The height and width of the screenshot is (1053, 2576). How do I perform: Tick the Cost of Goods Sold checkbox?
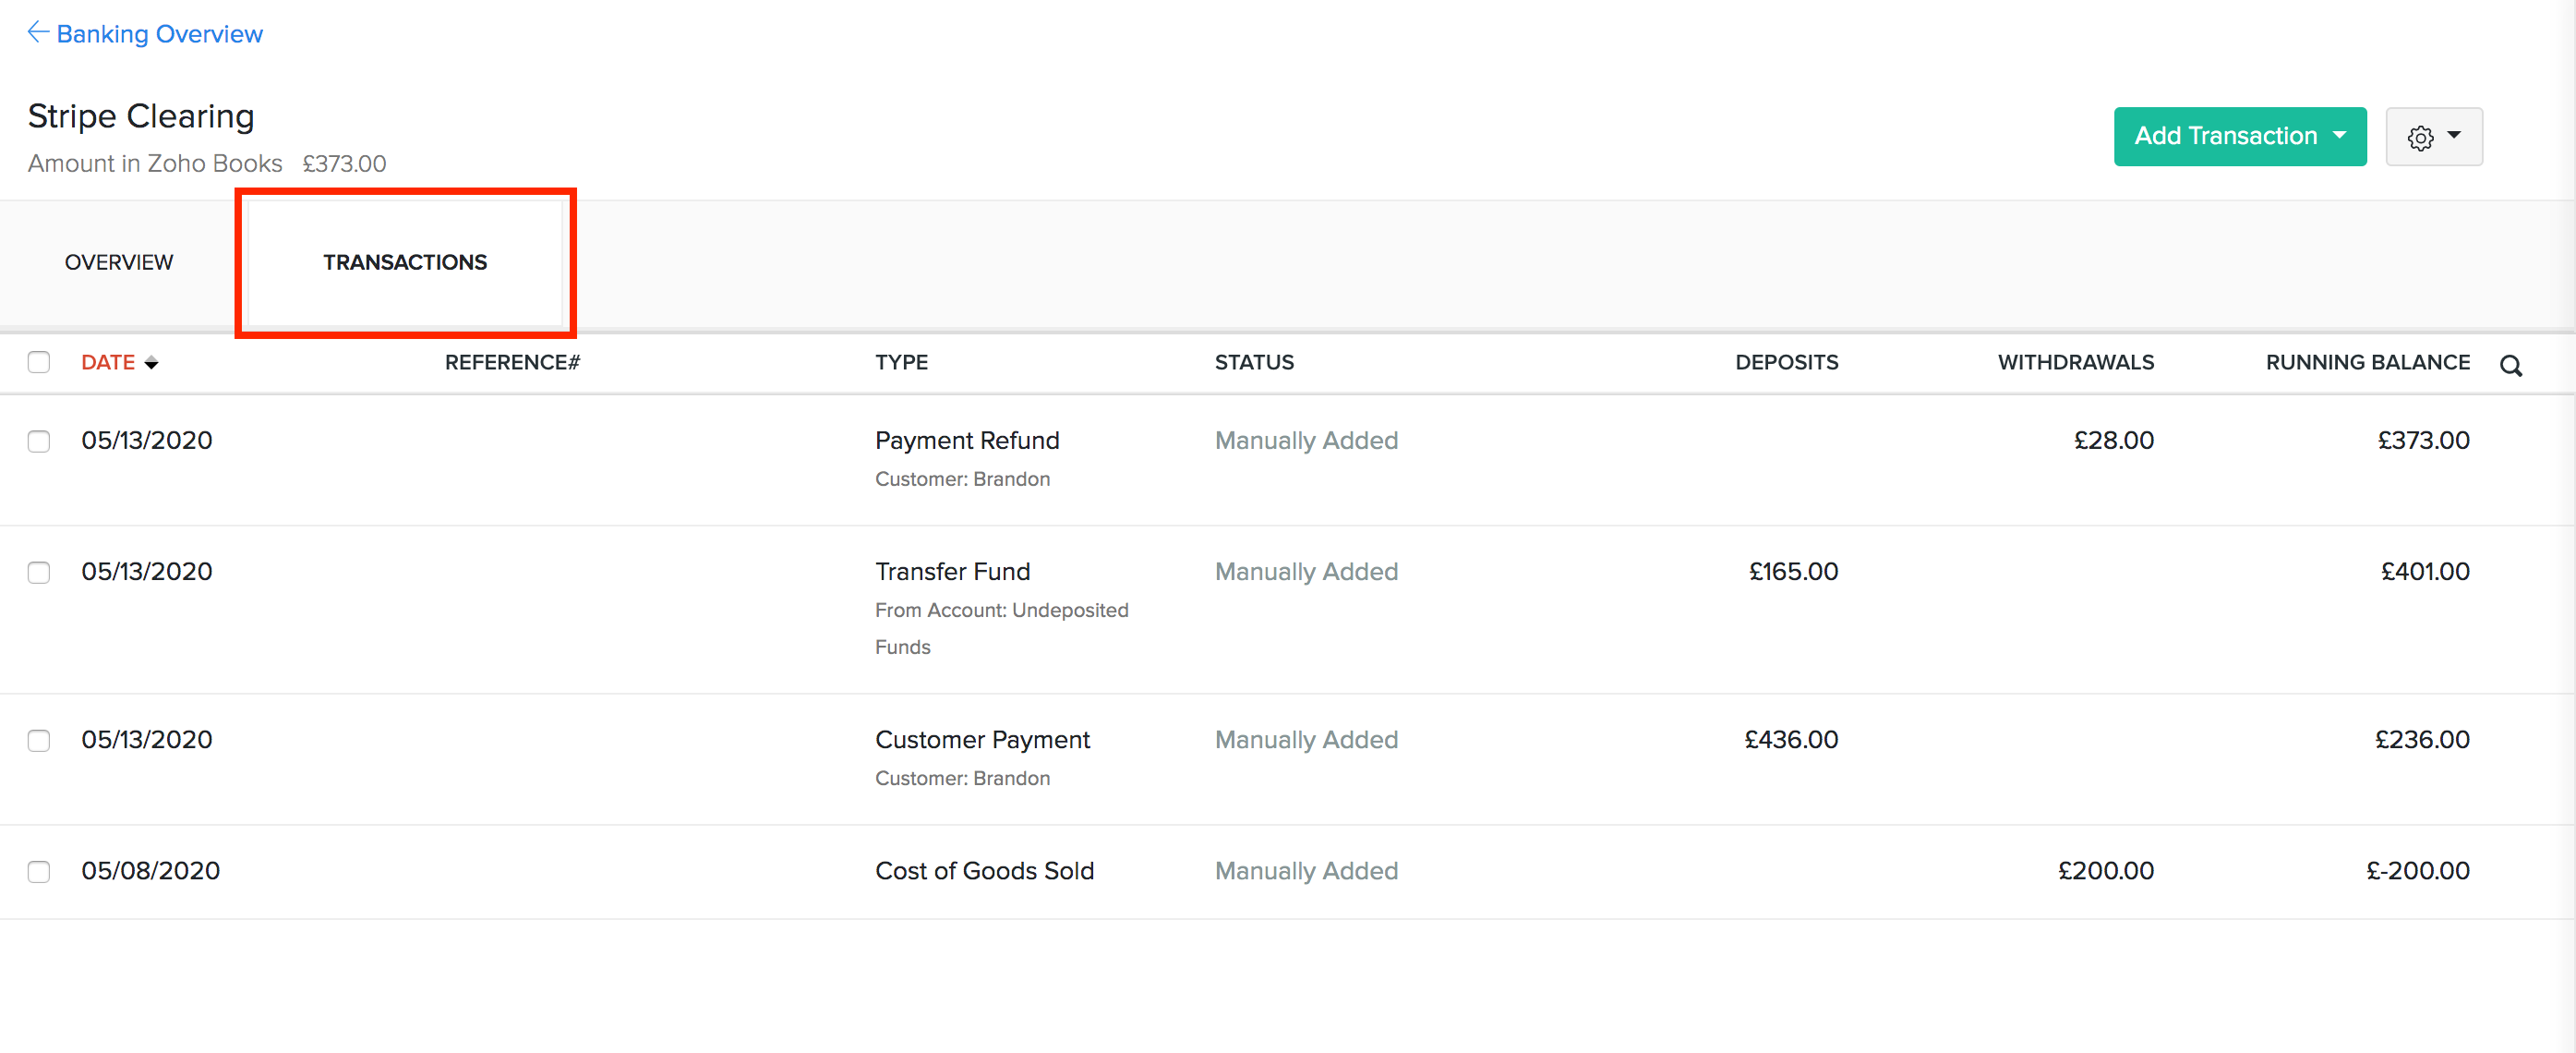[38, 871]
